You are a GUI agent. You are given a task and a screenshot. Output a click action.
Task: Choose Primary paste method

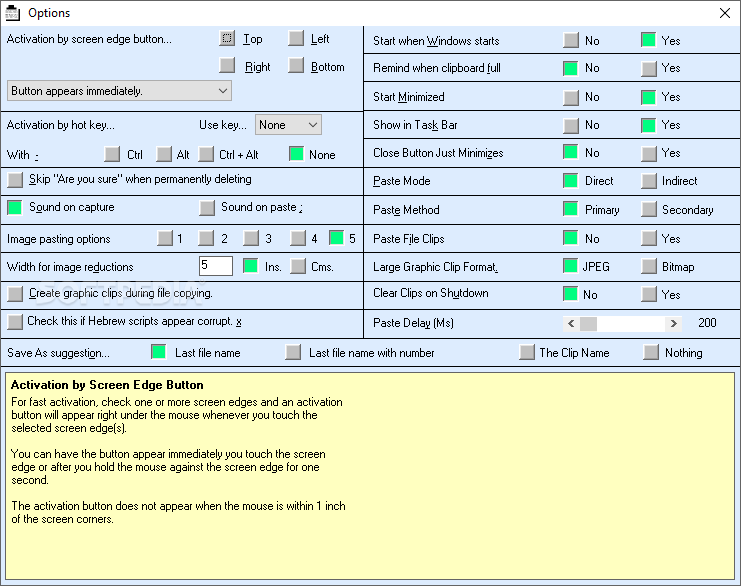(x=571, y=209)
